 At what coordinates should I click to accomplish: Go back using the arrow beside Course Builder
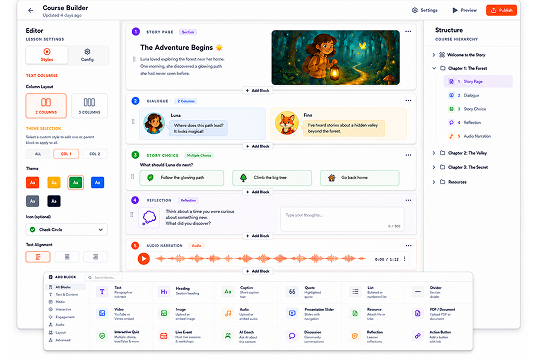[x=31, y=10]
